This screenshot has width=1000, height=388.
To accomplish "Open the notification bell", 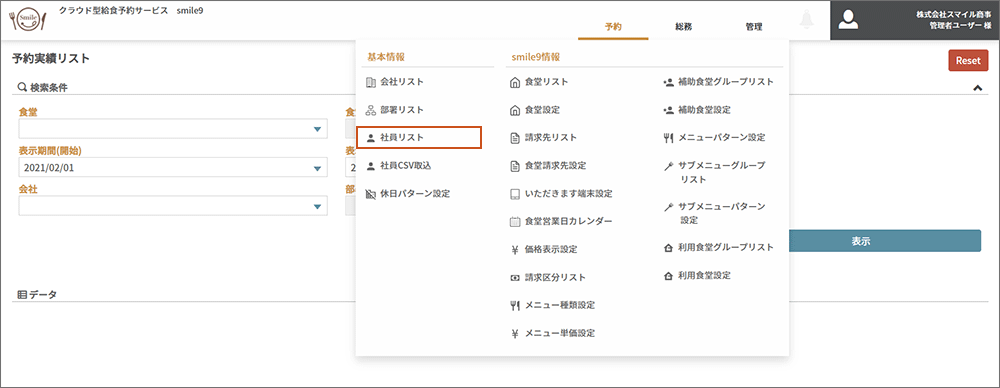I will click(807, 20).
